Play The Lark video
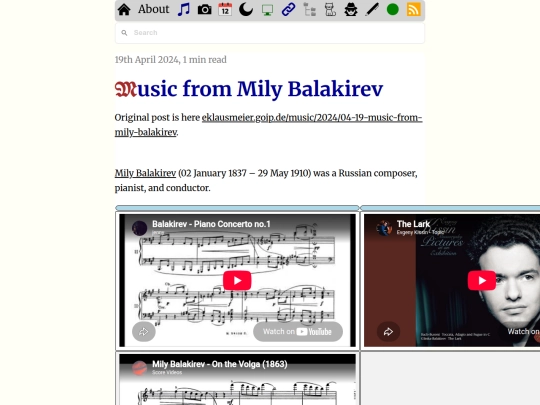This screenshot has height=405, width=540. click(482, 280)
